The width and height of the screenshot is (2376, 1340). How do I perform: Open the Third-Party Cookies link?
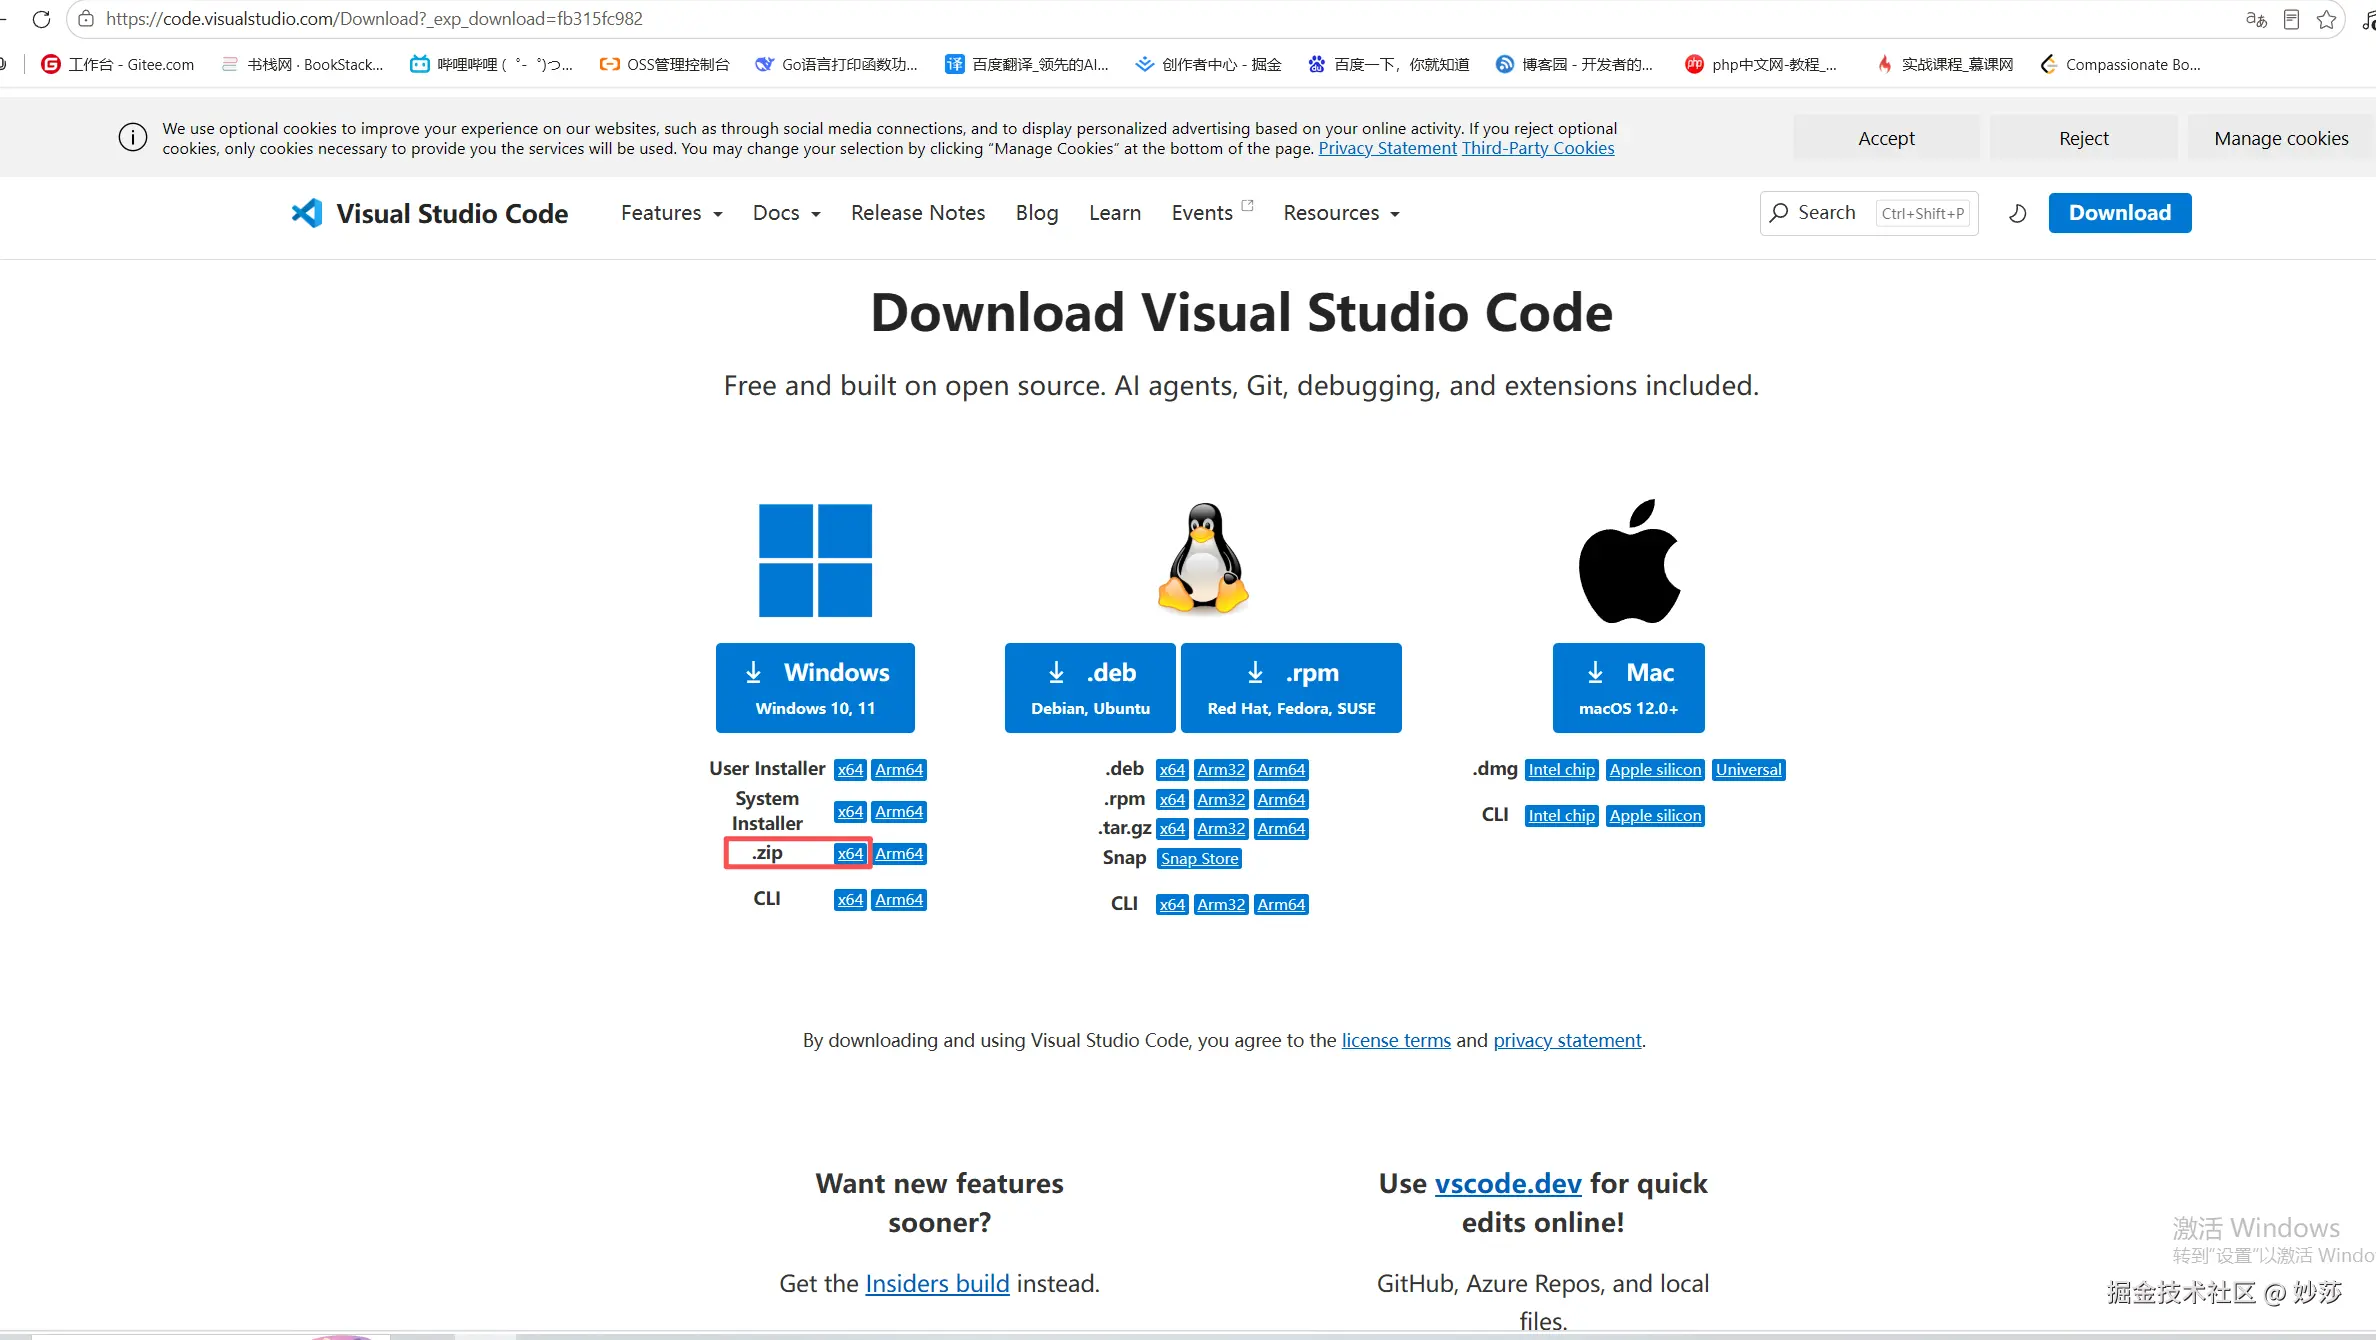[1538, 148]
